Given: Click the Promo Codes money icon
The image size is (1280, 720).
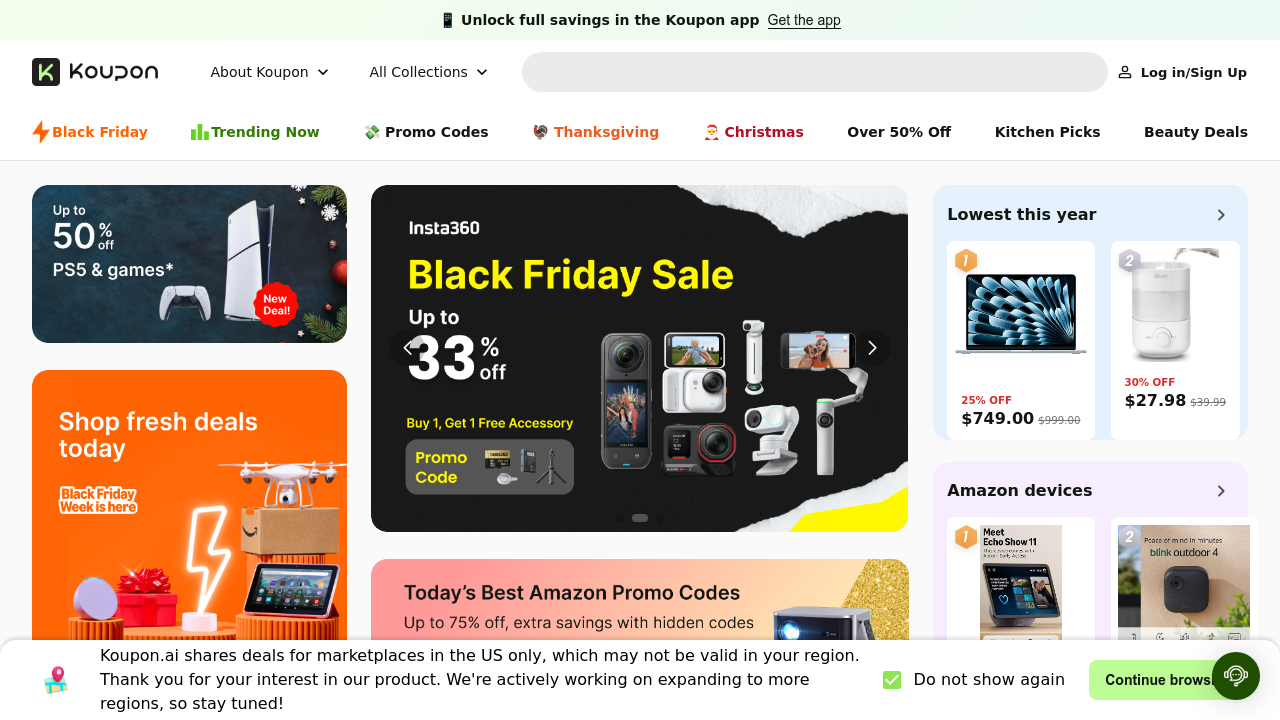Looking at the screenshot, I should coord(372,132).
